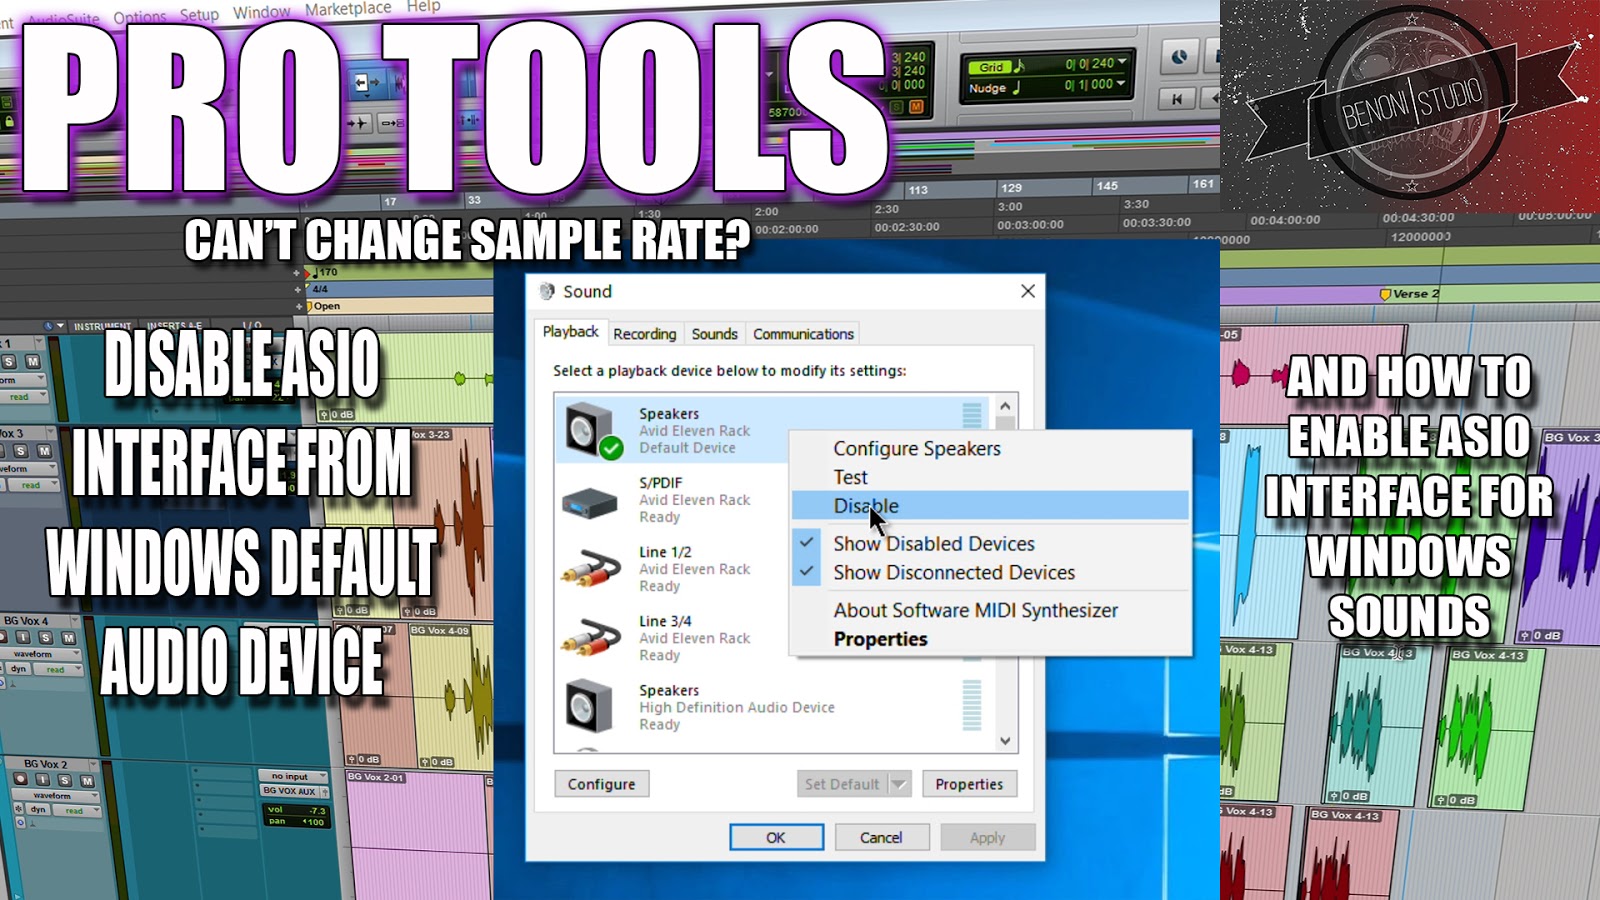Solo the Vox 3 track

[20, 451]
